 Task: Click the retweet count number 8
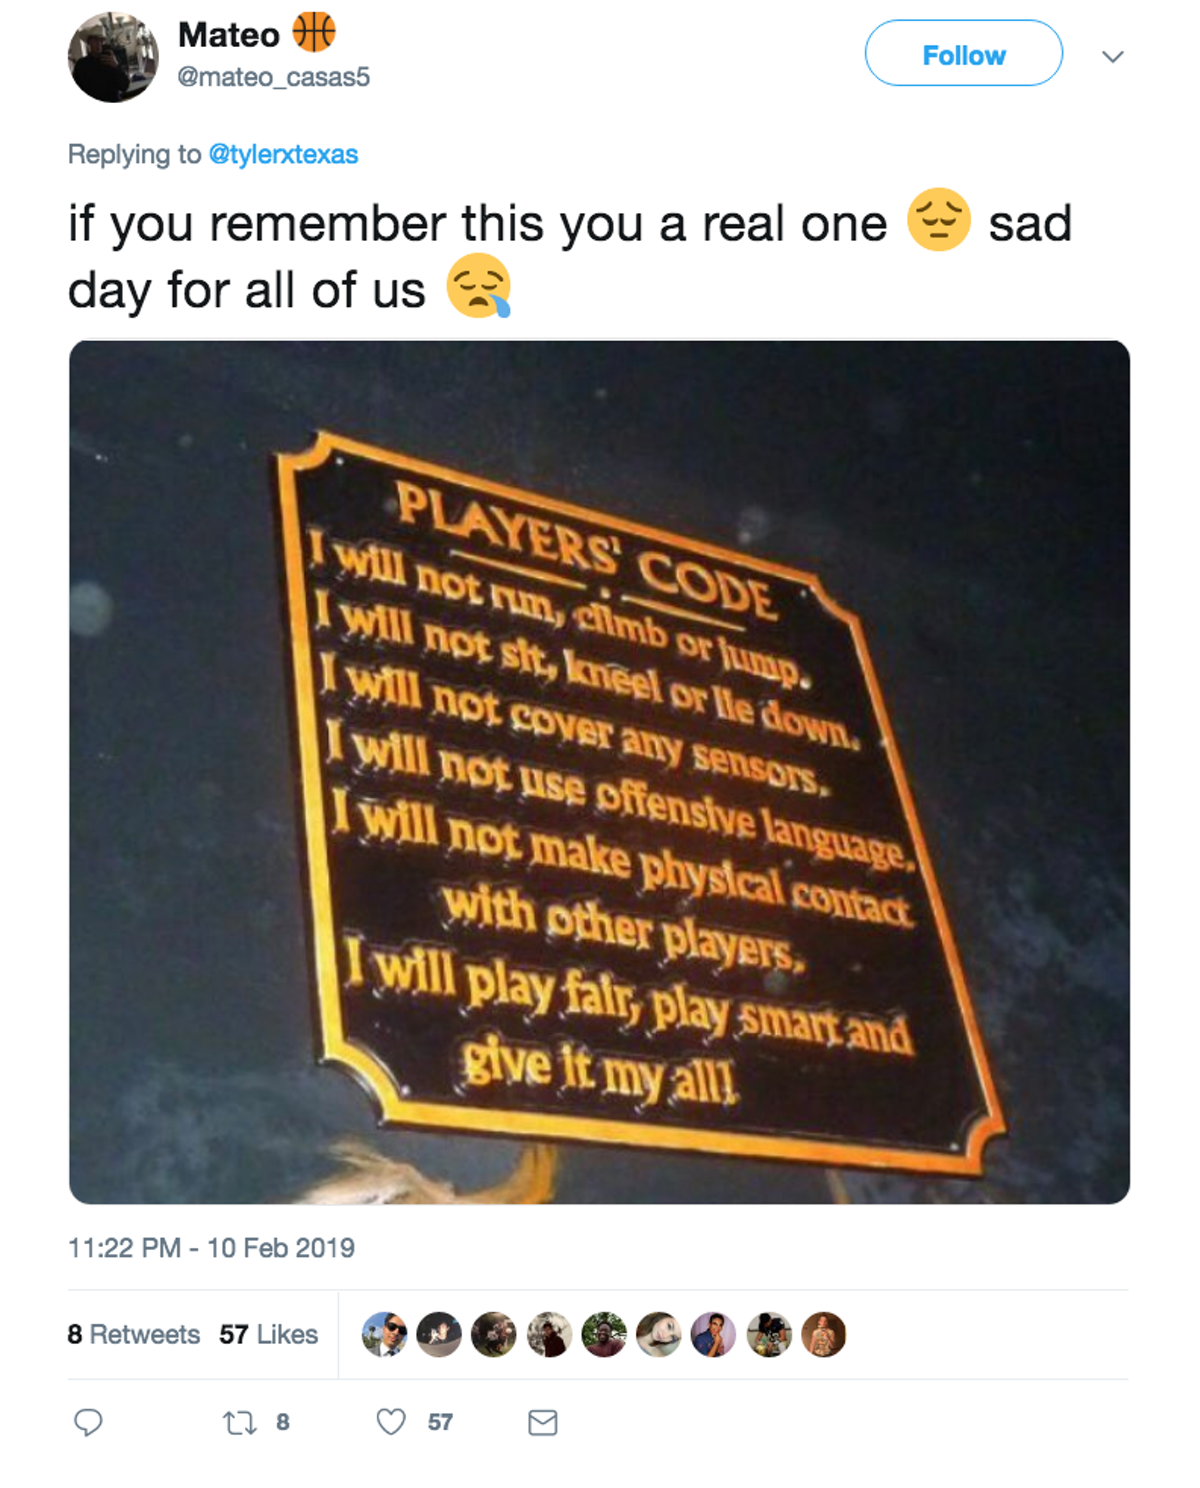[x=283, y=1422]
